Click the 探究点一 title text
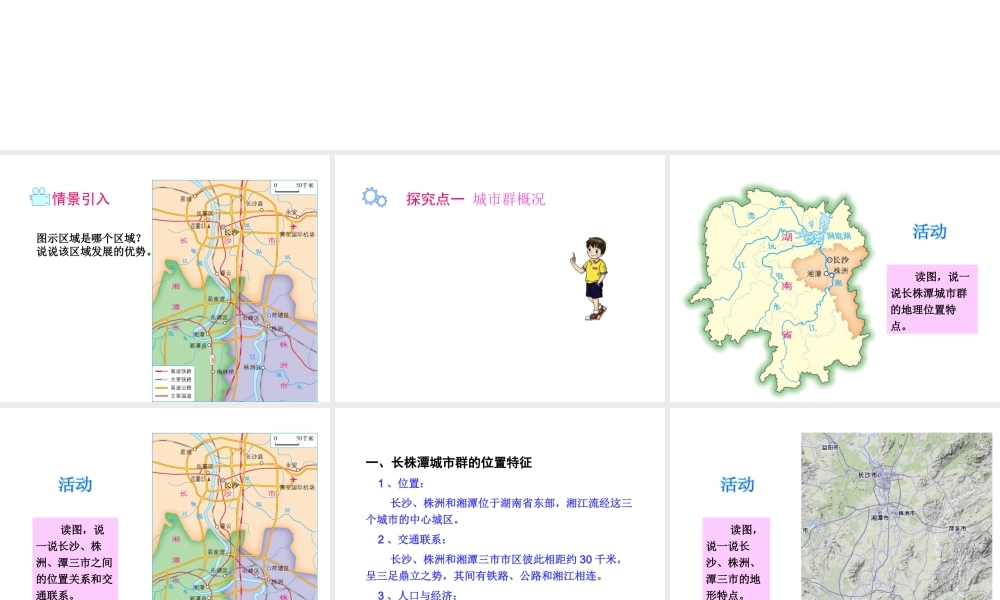The height and width of the screenshot is (600, 1000). (435, 199)
